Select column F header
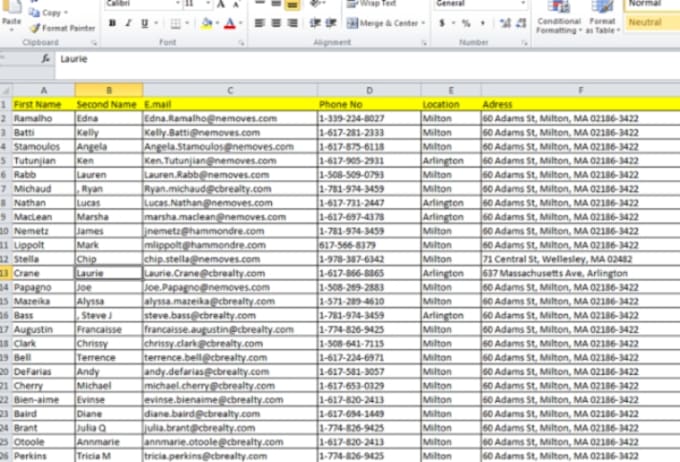Screen dimensions: 680x462 pos(581,90)
